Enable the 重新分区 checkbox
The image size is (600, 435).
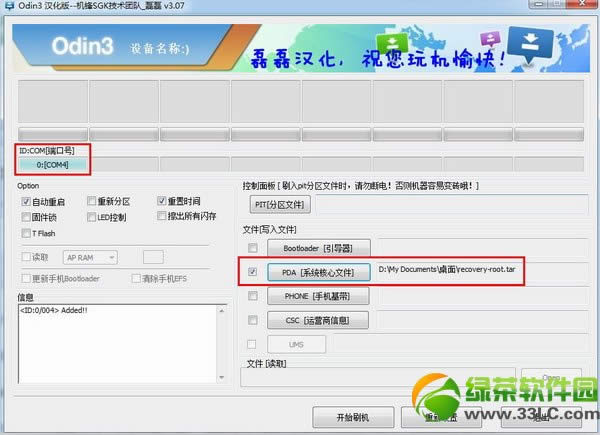[x=91, y=201]
